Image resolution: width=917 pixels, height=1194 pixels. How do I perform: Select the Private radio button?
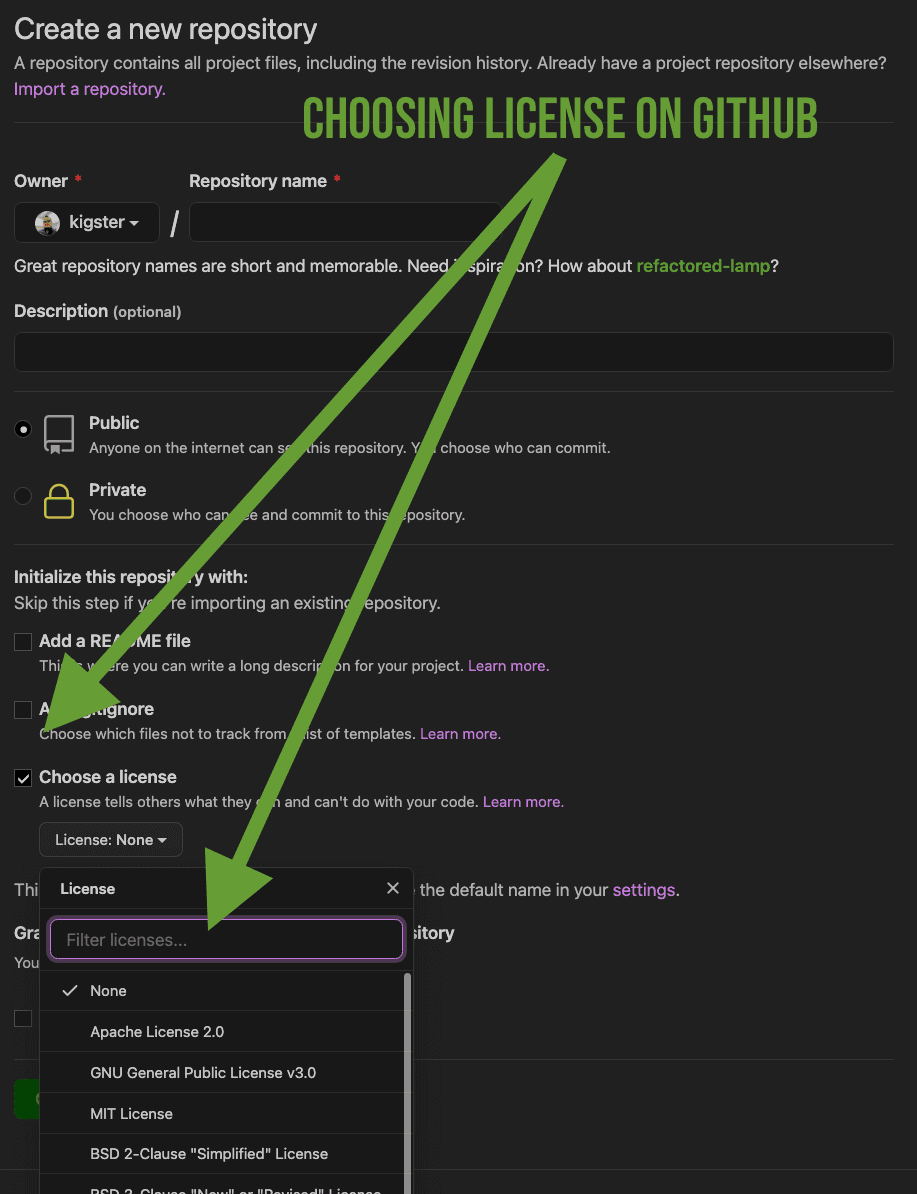pyautogui.click(x=23, y=496)
